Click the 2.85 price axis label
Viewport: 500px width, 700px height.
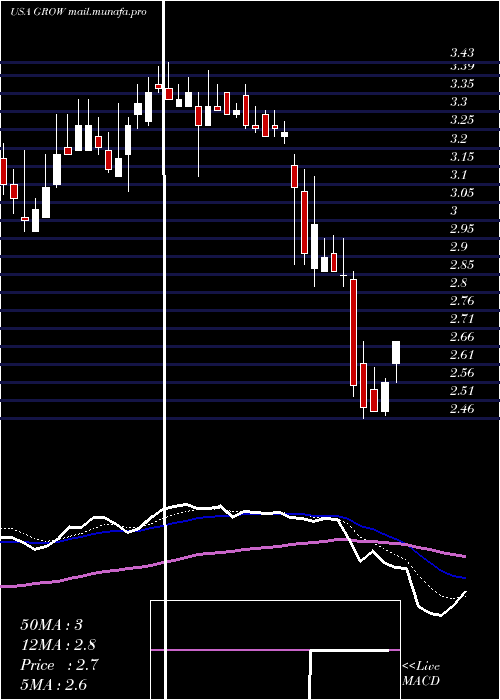pyautogui.click(x=462, y=265)
